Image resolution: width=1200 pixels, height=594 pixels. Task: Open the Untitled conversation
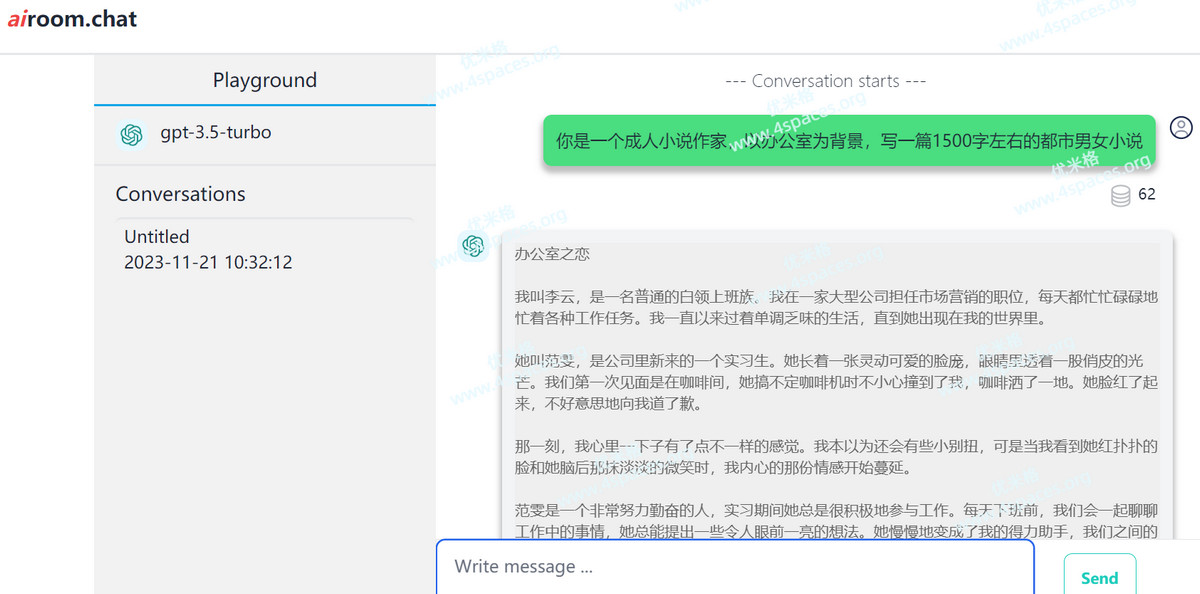157,237
